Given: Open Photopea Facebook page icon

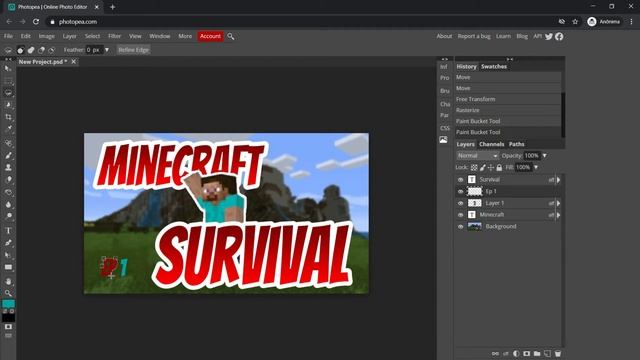Looking at the screenshot, I should coord(559,36).
